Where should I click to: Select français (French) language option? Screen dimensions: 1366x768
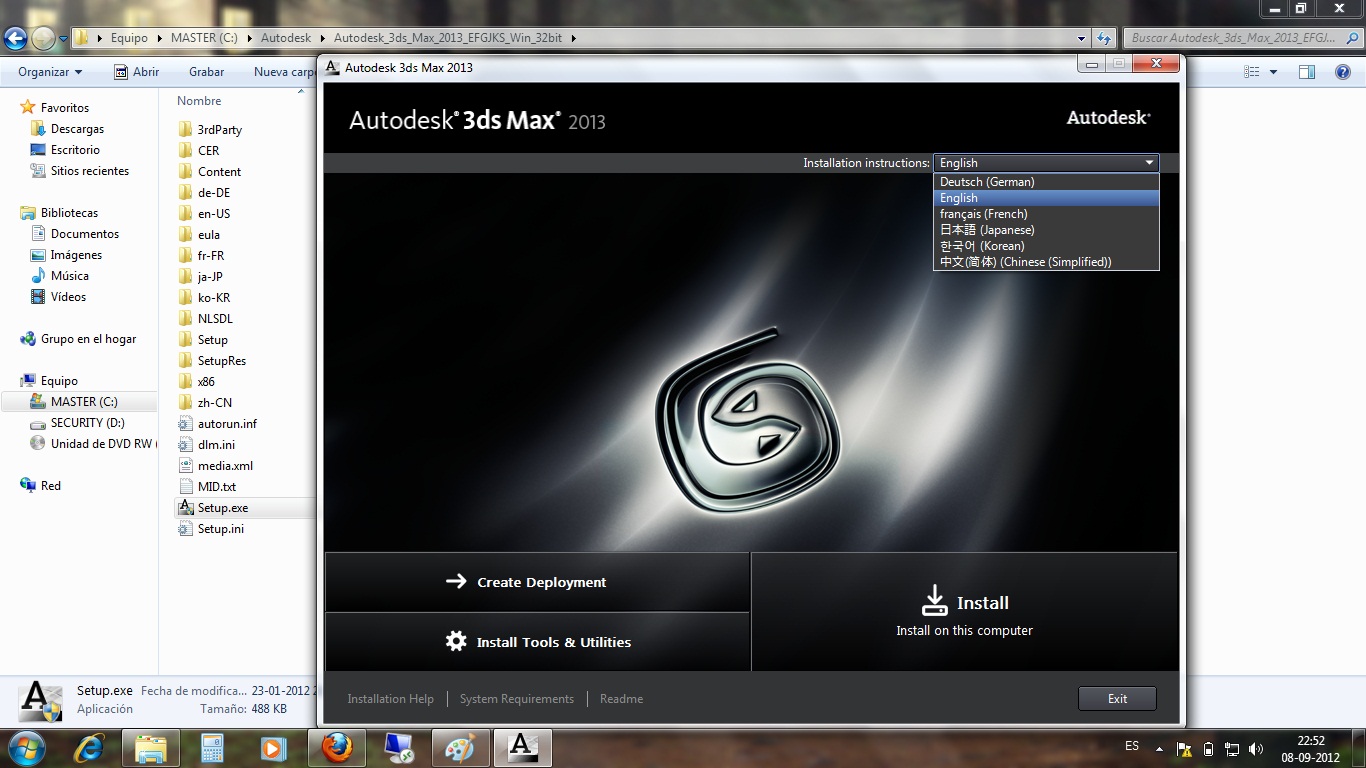[1046, 214]
